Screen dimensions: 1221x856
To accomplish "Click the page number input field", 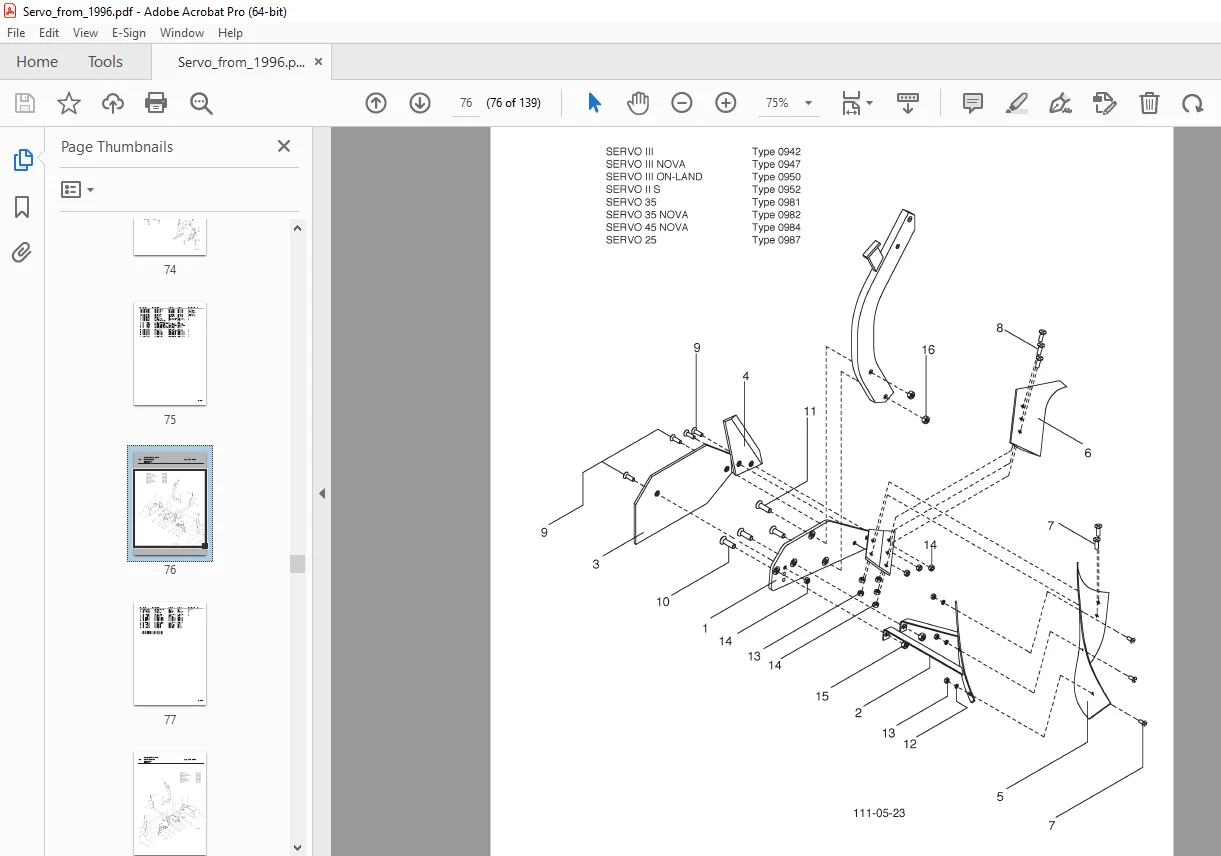I will [x=466, y=103].
